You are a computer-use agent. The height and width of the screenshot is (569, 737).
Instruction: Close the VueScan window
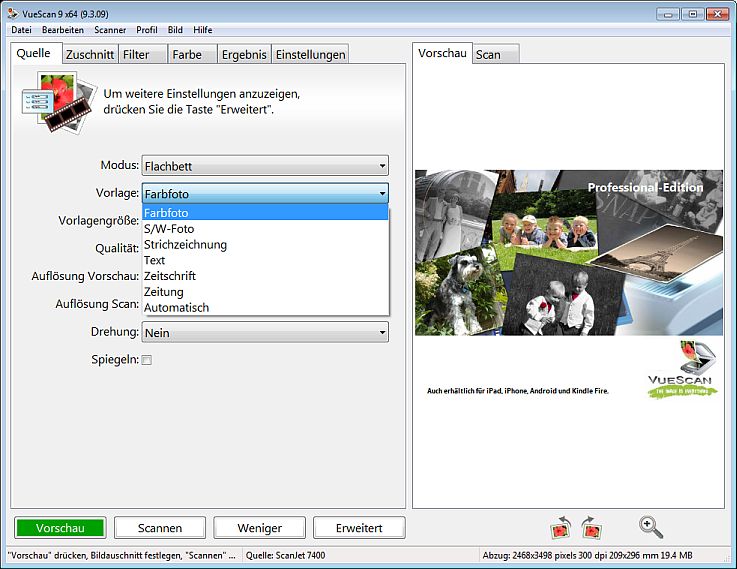(x=717, y=14)
